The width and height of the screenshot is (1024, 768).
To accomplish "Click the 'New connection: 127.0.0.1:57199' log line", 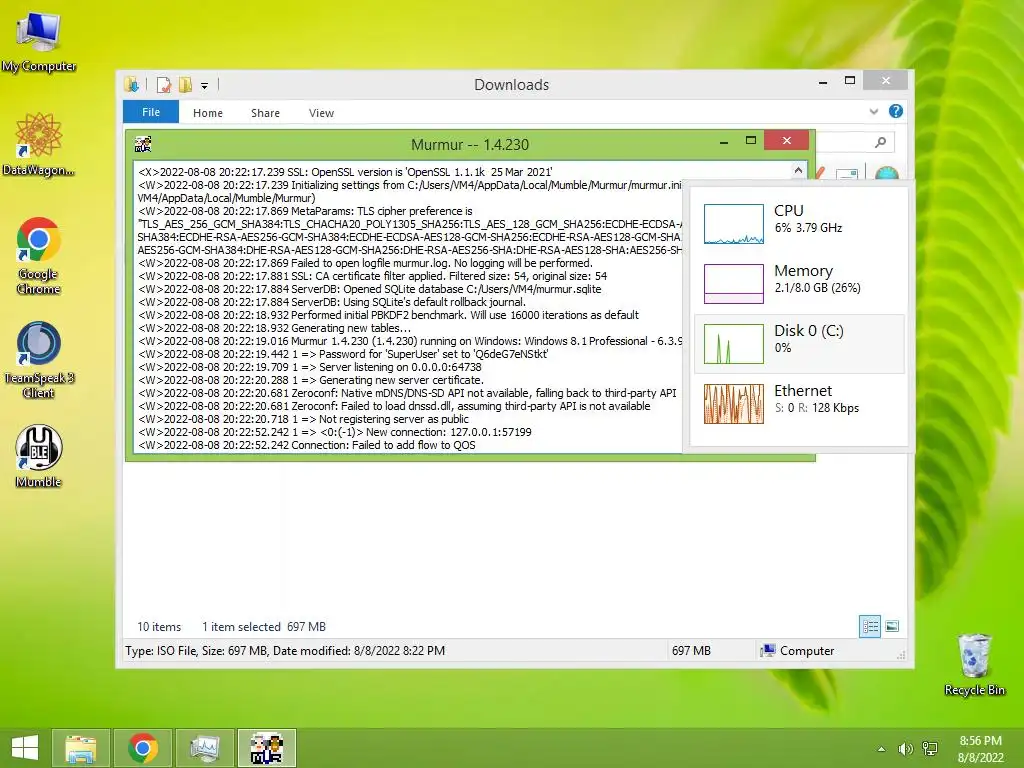I will [x=335, y=432].
